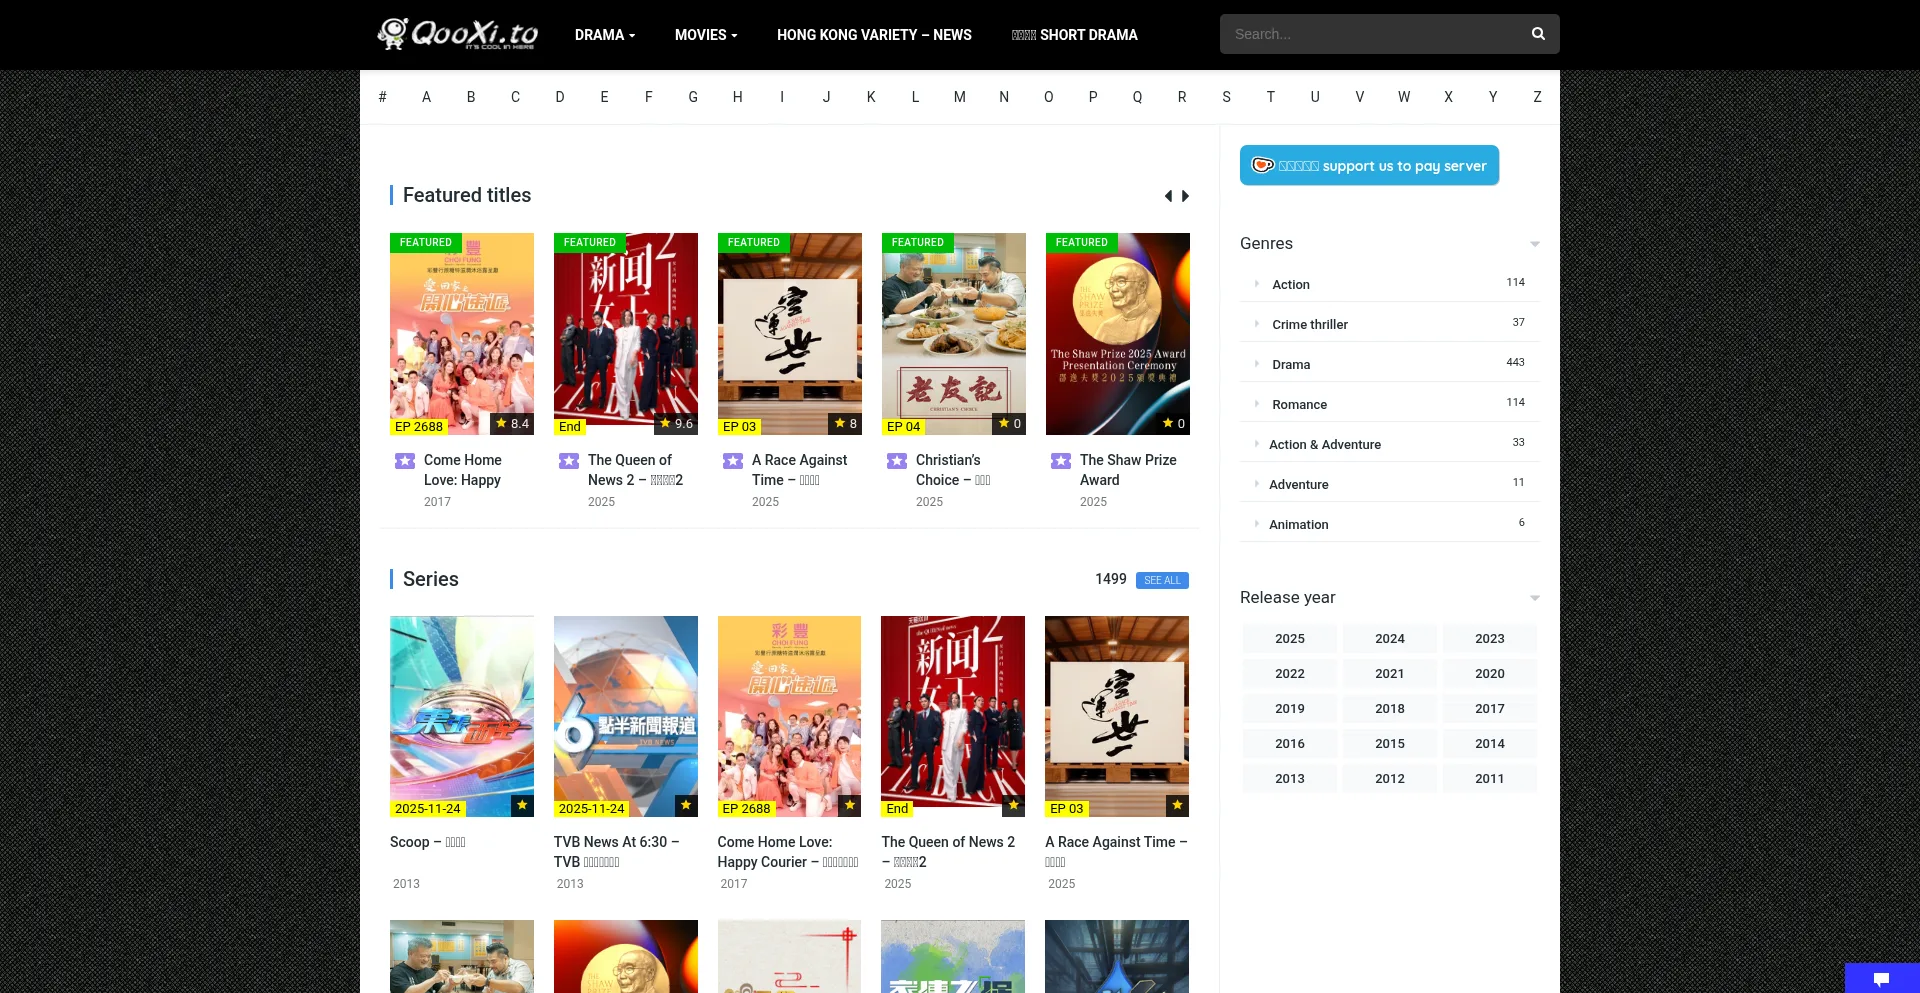Select release year 2024
The height and width of the screenshot is (993, 1920).
(1389, 639)
